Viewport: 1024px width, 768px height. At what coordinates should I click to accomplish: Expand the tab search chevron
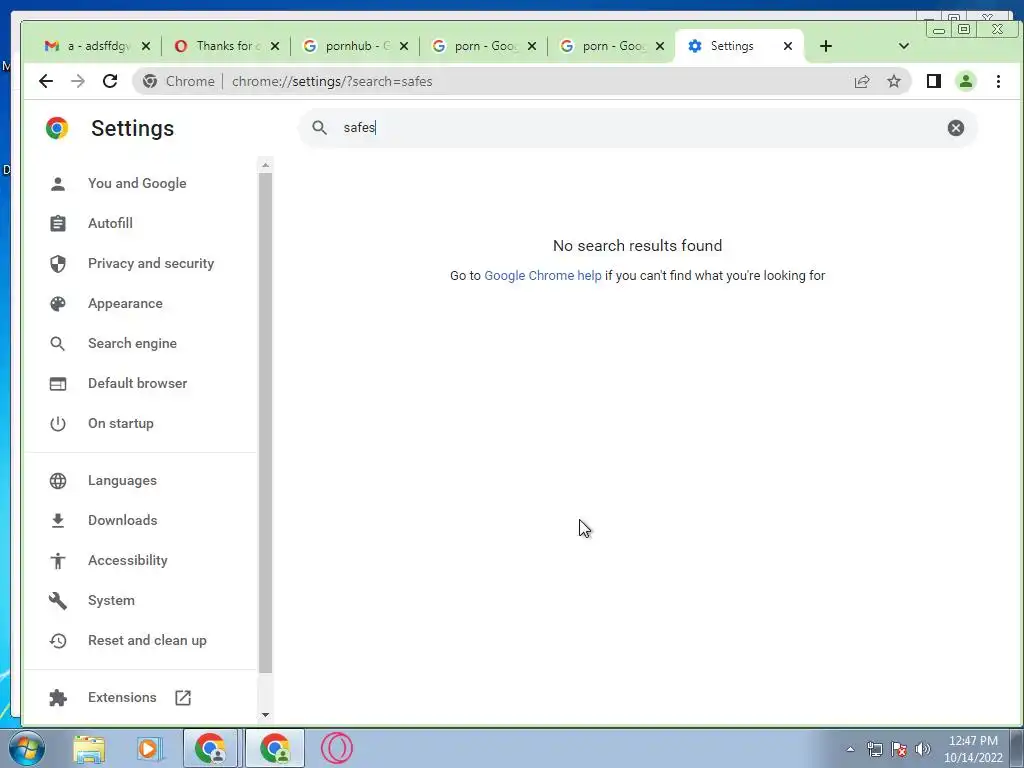(904, 46)
